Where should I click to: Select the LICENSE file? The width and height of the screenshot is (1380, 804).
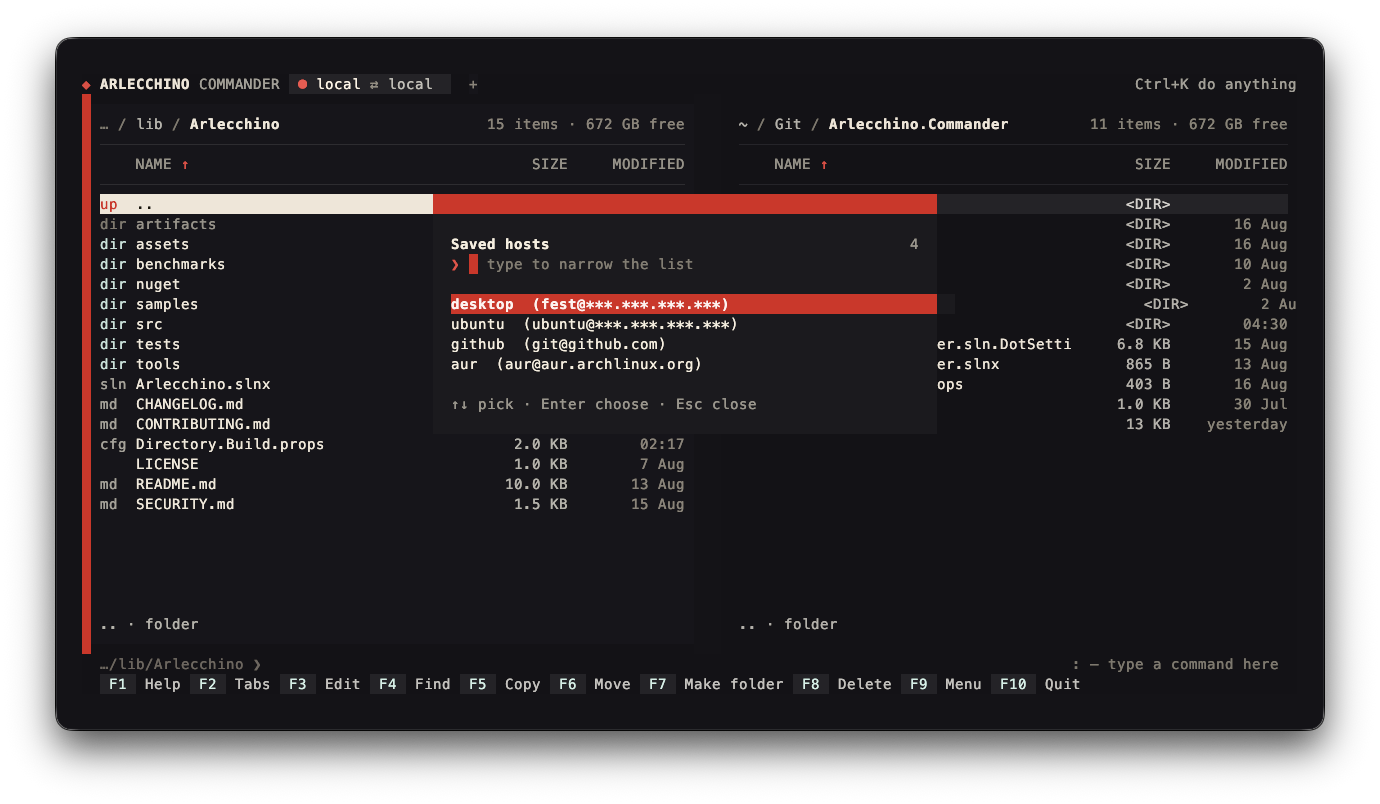392,464
